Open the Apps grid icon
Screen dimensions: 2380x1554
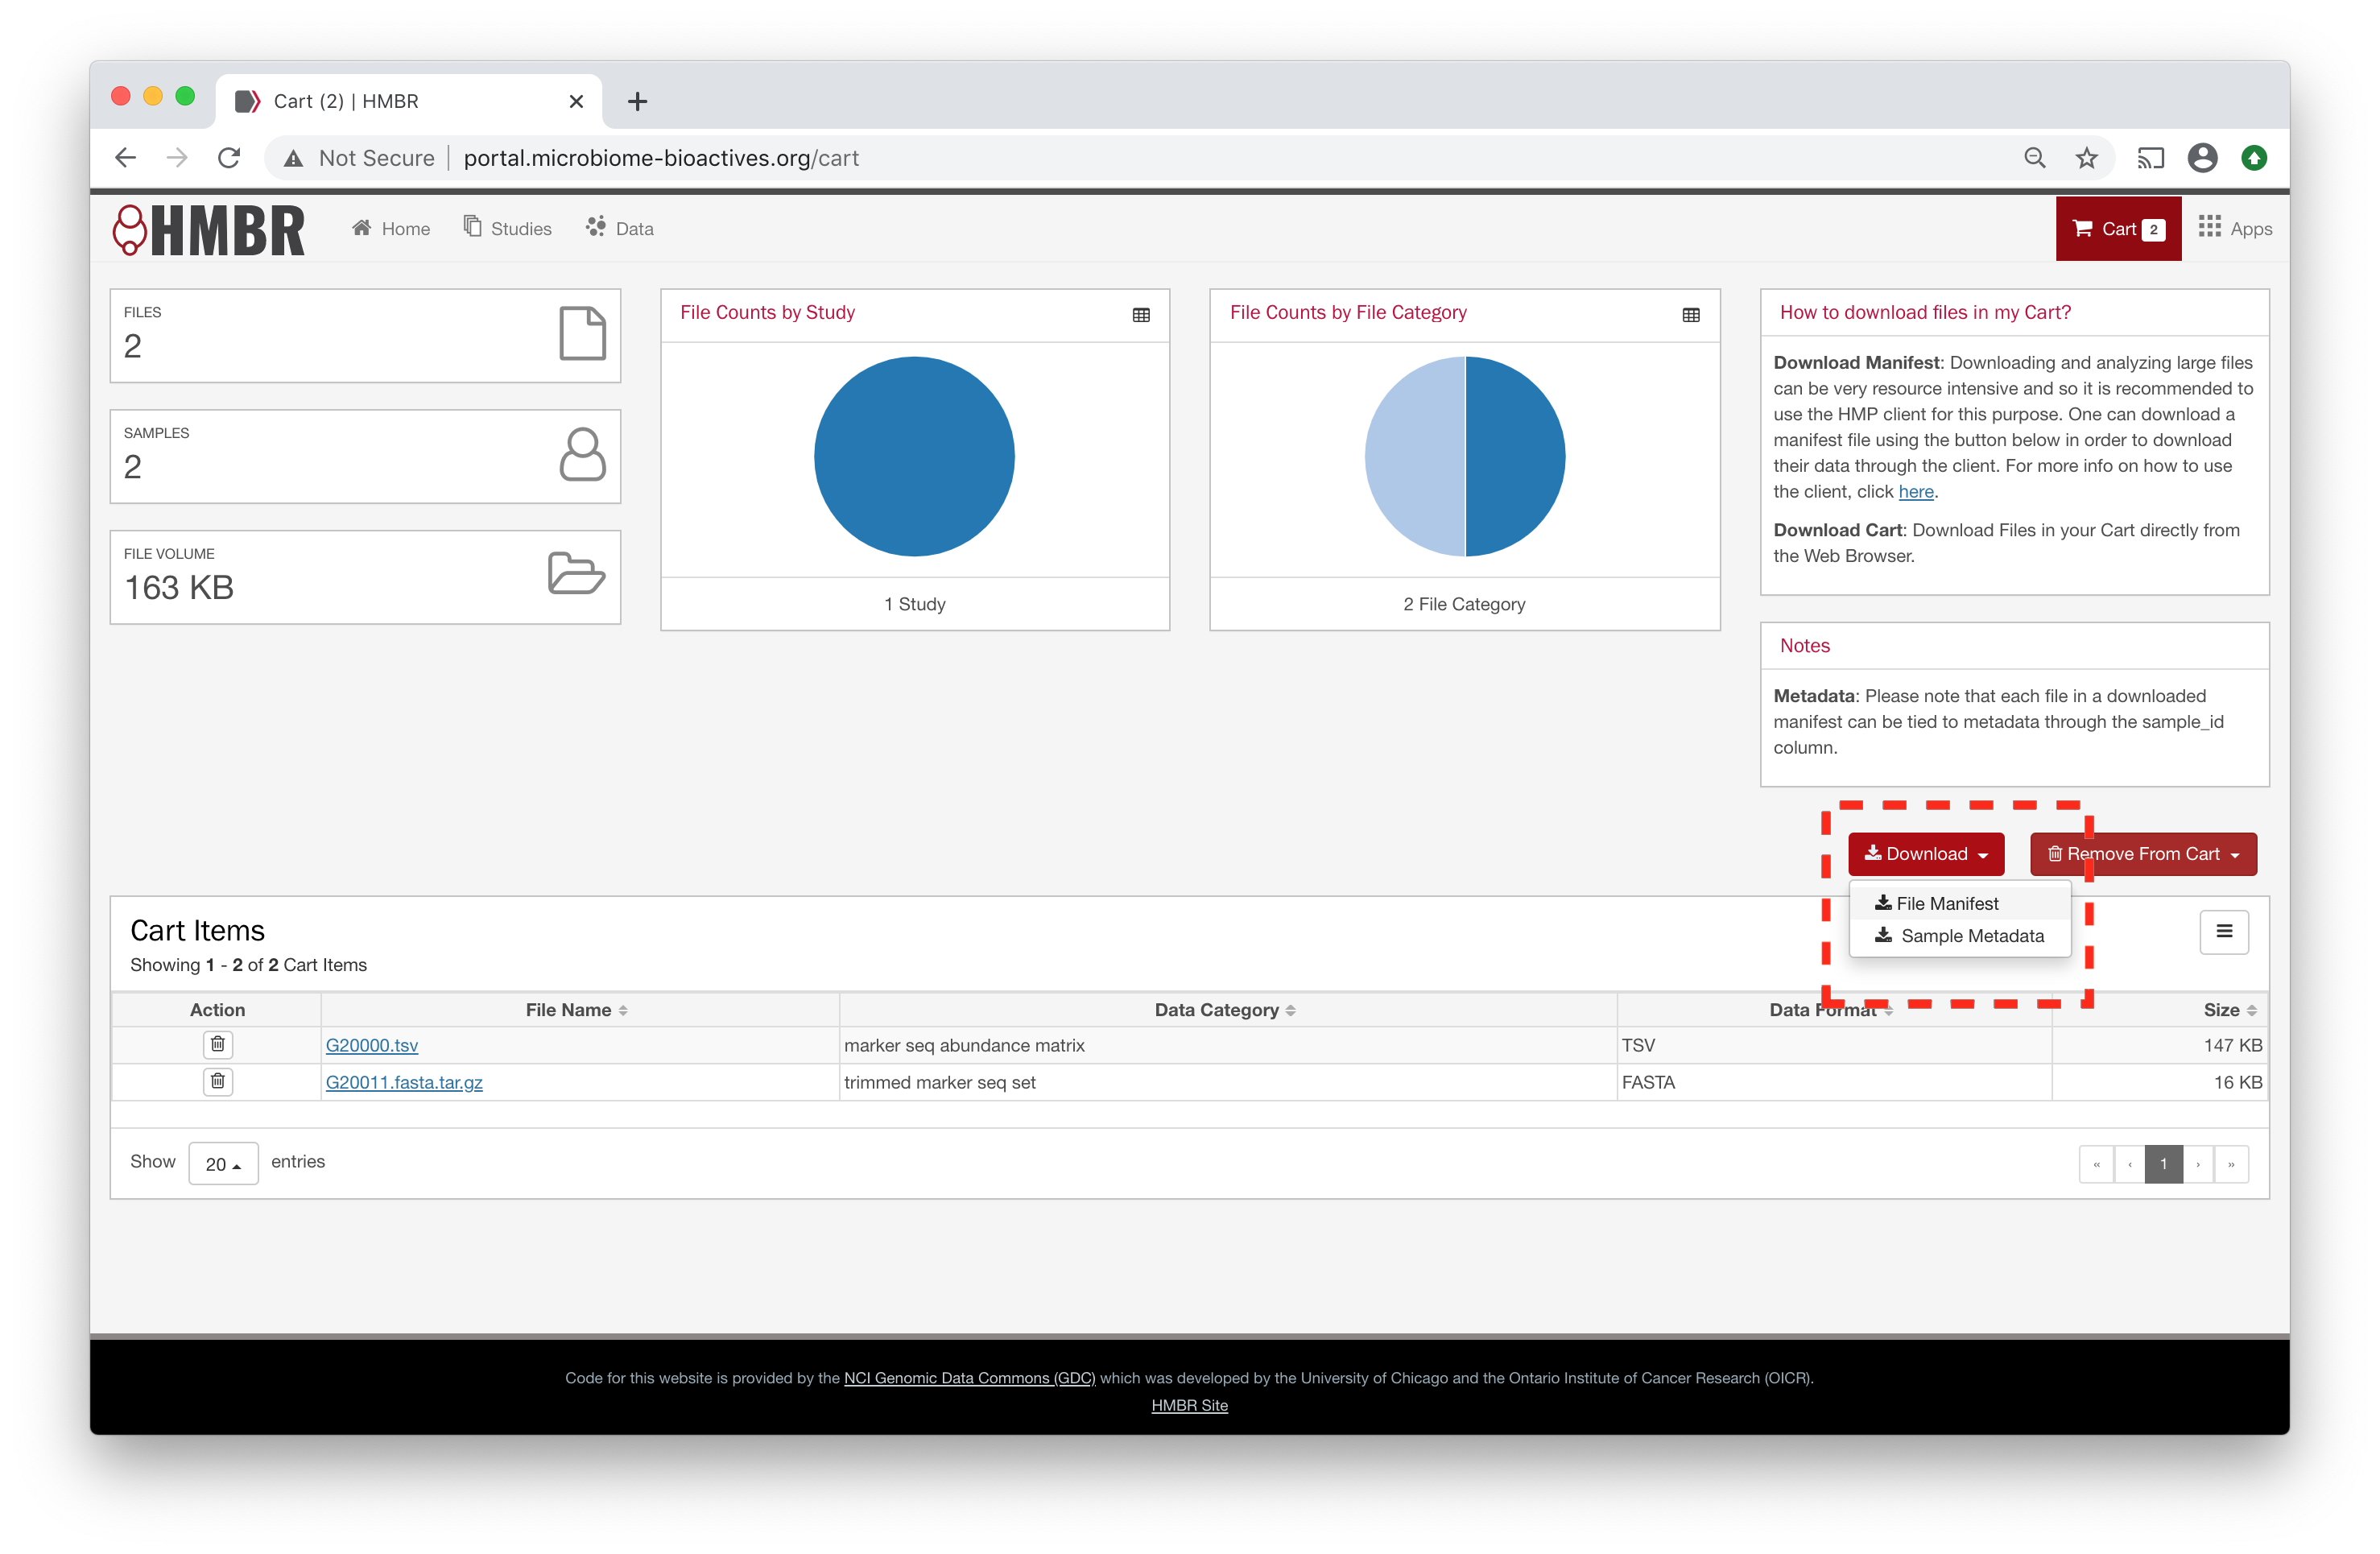pyautogui.click(x=2211, y=227)
